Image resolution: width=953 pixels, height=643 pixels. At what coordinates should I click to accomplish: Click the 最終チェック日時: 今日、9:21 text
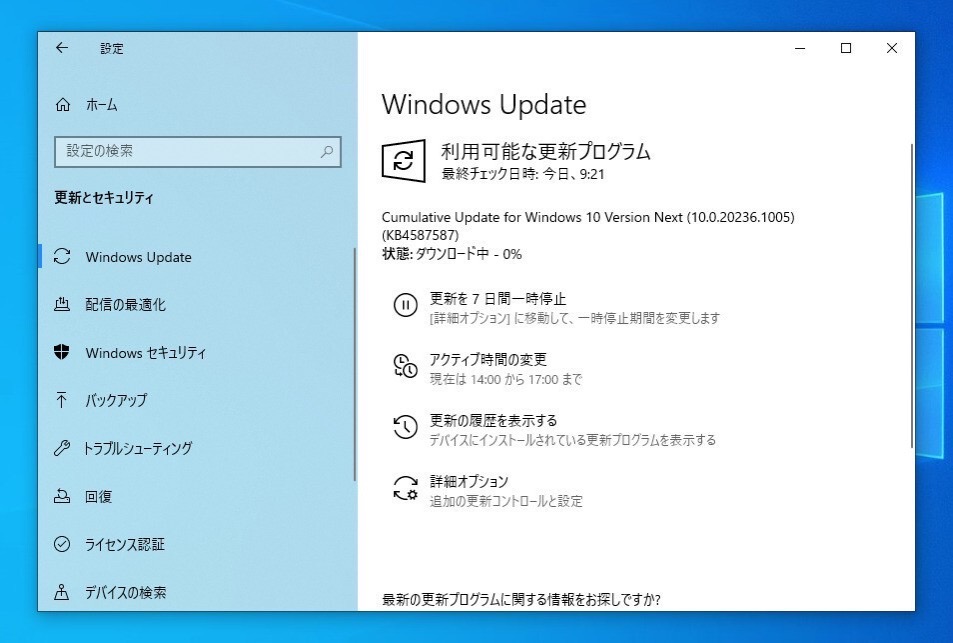pyautogui.click(x=523, y=174)
